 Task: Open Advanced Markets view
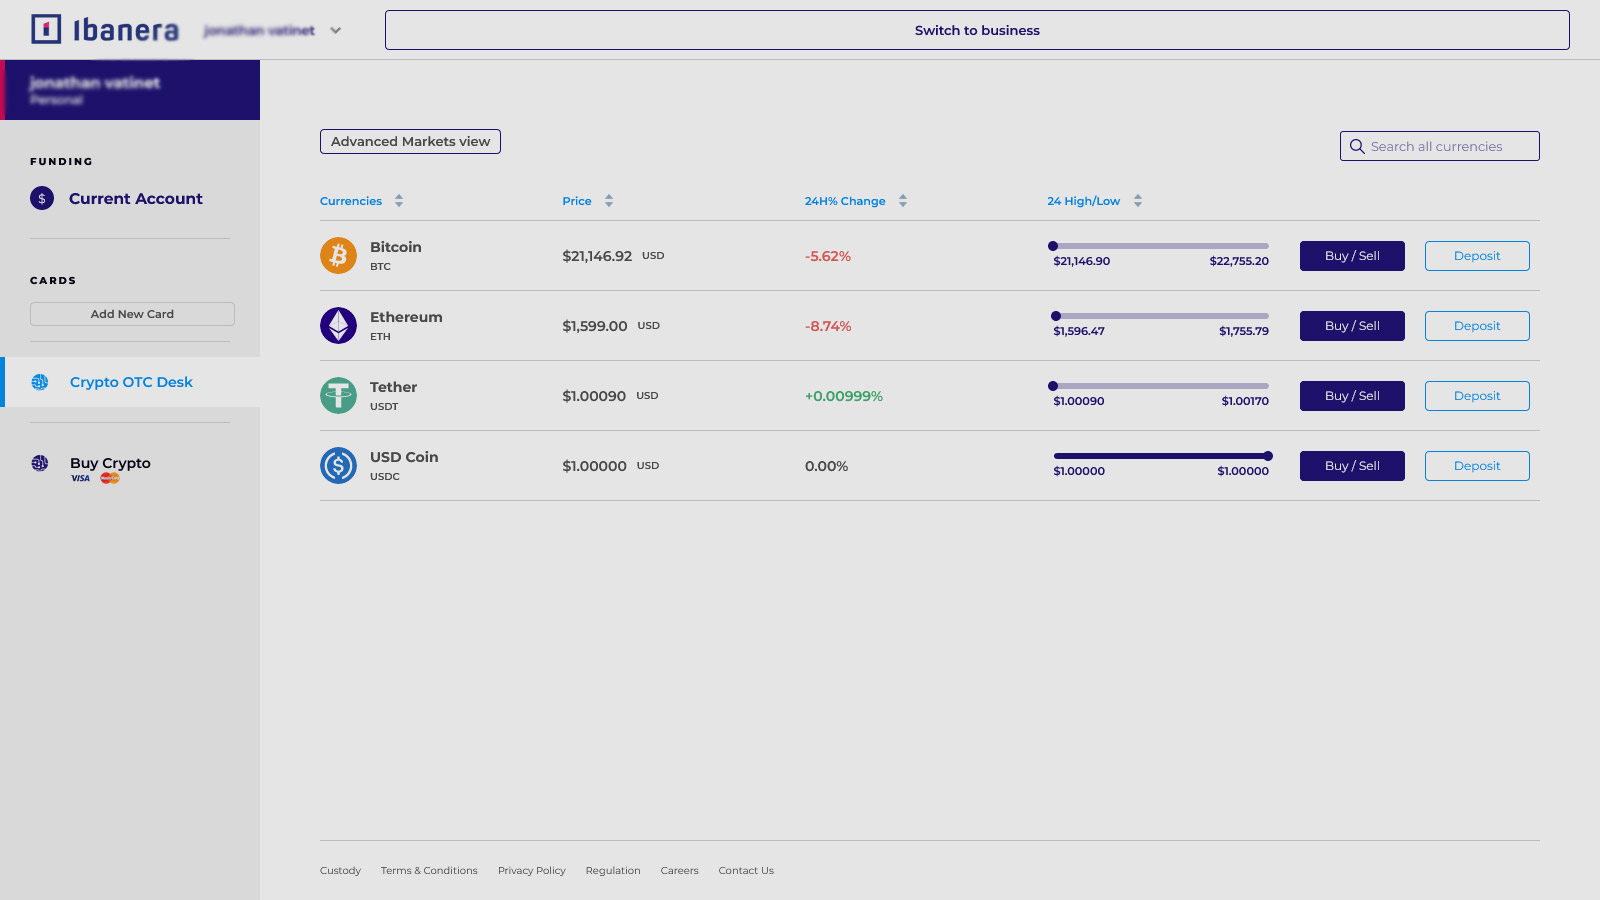pyautogui.click(x=410, y=142)
